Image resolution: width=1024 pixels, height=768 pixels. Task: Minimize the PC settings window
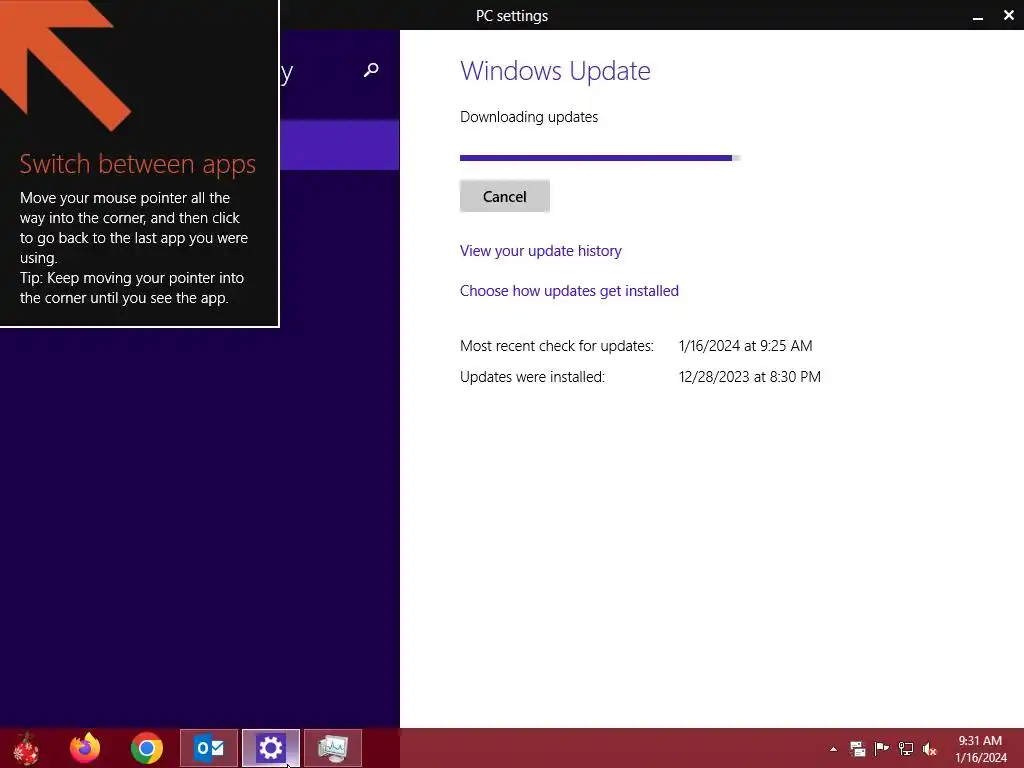pyautogui.click(x=978, y=16)
